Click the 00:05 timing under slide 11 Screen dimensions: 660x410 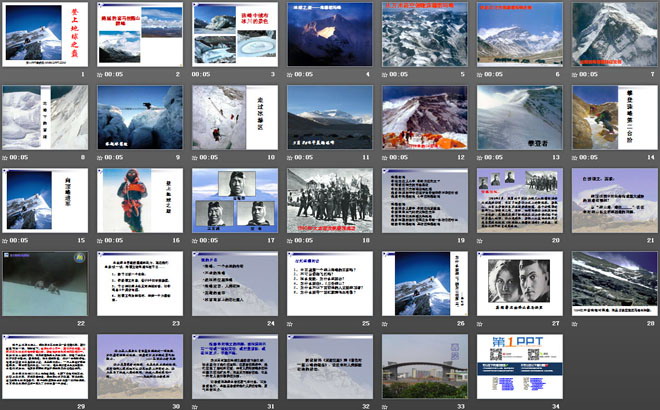[x=303, y=157]
